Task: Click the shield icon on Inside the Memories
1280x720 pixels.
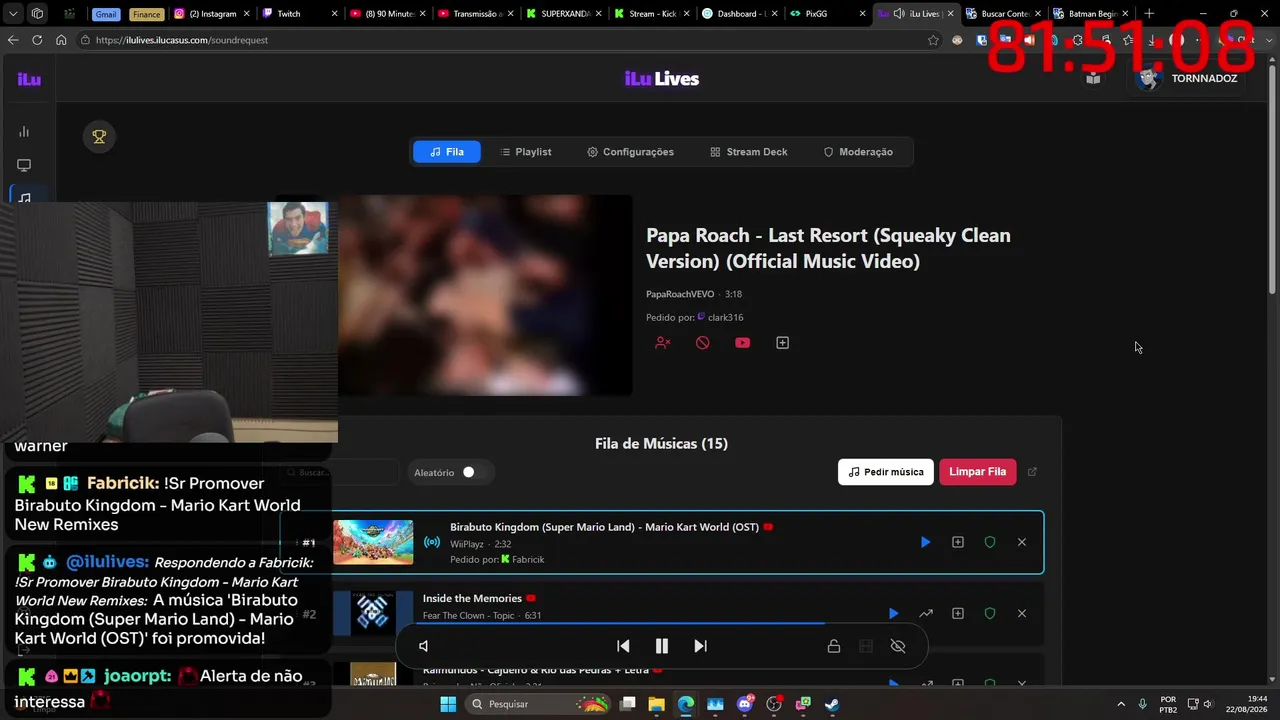Action: [990, 613]
